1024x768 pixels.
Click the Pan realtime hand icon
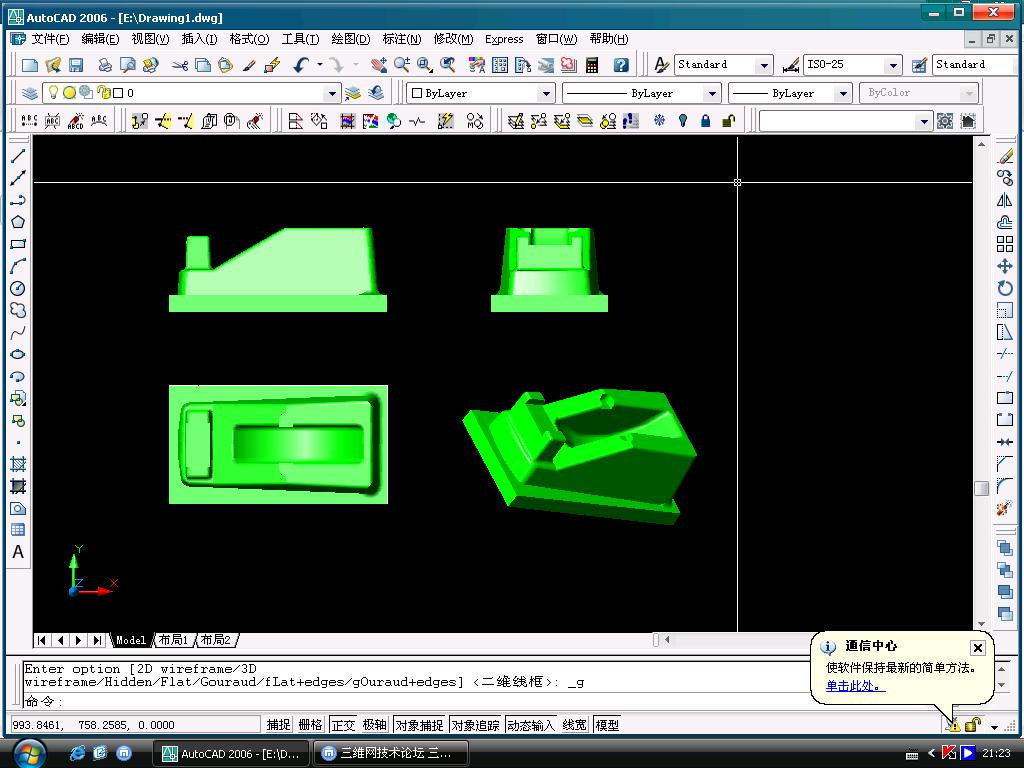click(379, 65)
